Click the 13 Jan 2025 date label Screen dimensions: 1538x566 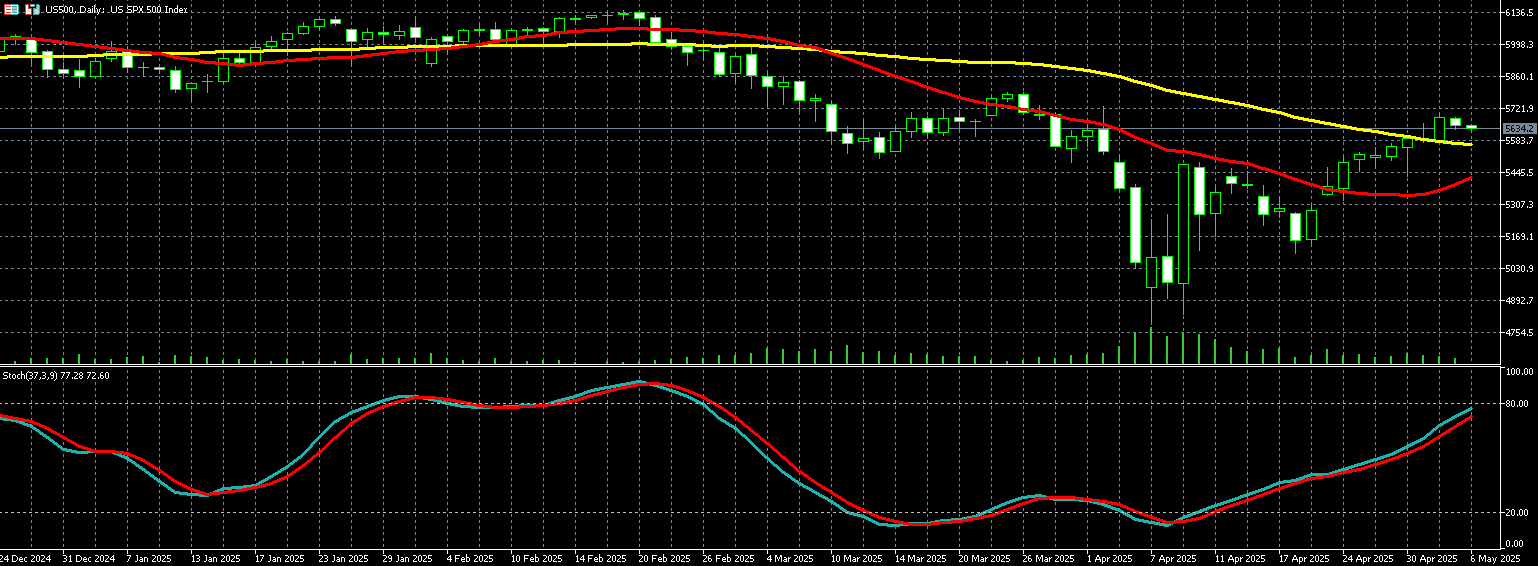pyautogui.click(x=216, y=558)
